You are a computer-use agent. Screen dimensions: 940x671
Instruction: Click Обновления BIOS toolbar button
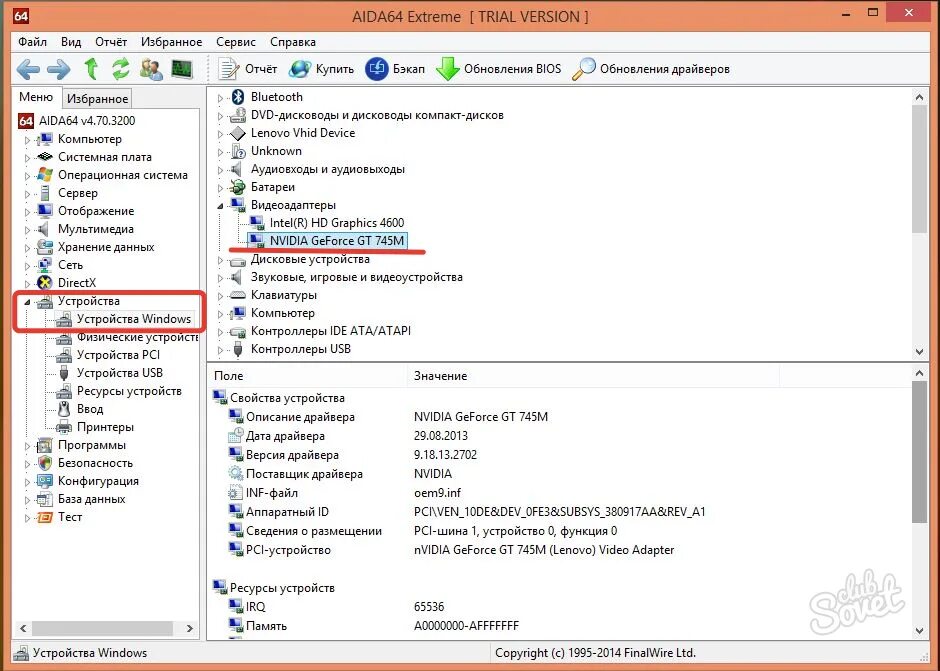499,69
